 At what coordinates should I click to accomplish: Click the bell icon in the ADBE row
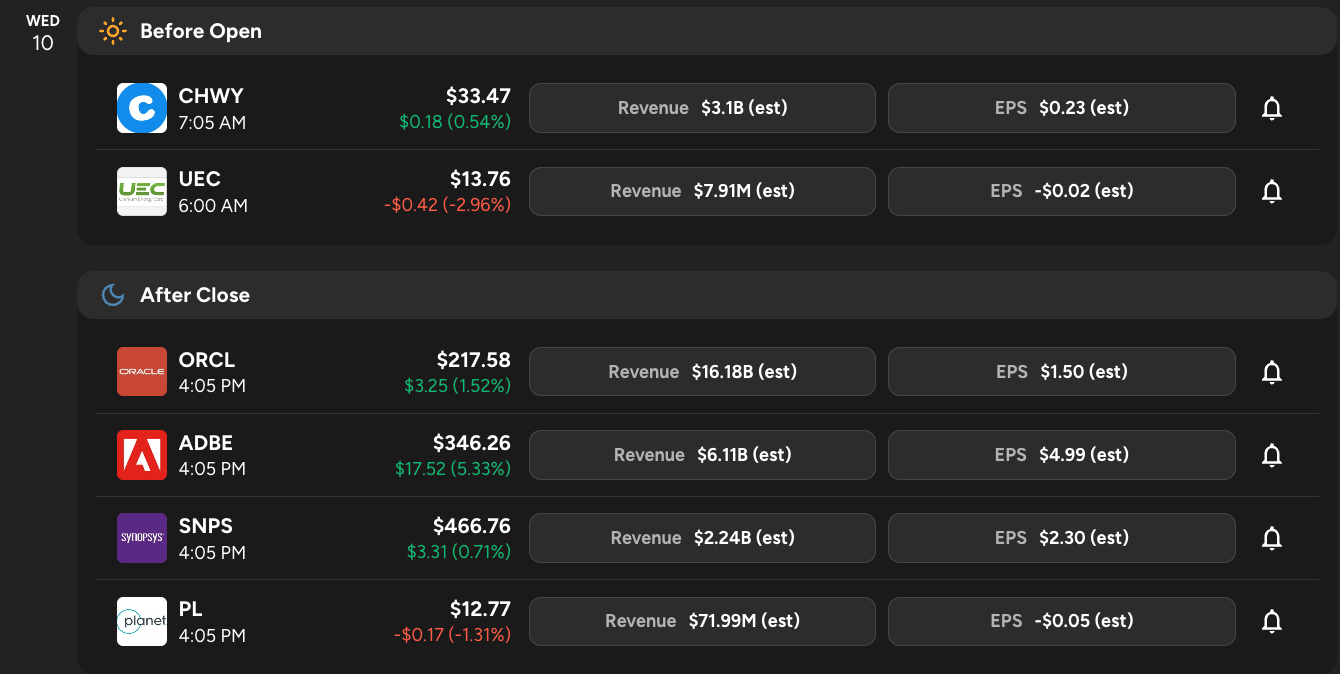(1272, 455)
